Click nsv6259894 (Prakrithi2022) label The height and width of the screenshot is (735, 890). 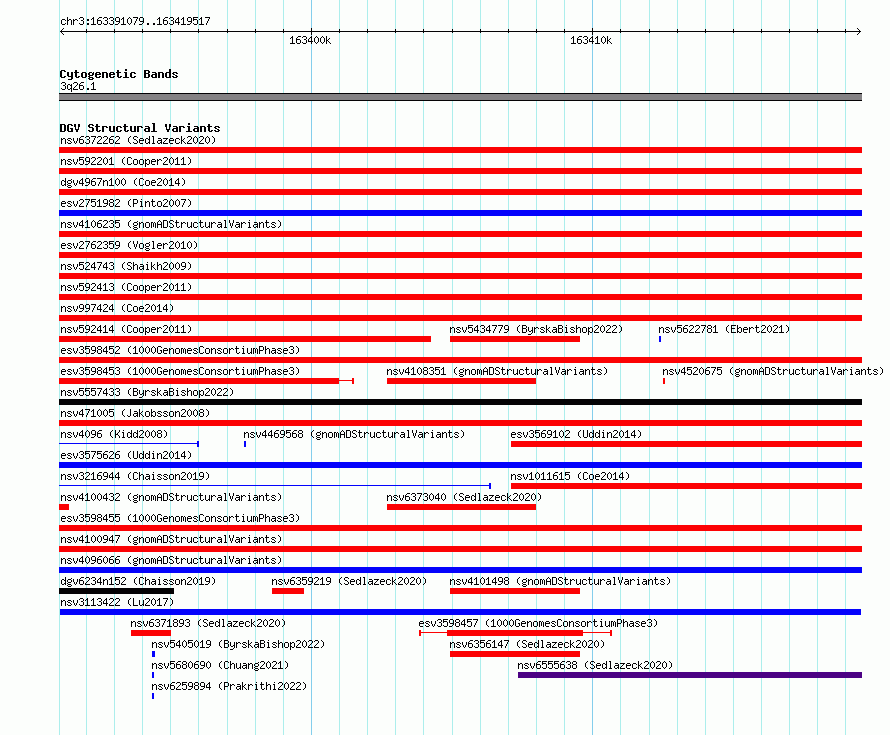point(229,686)
